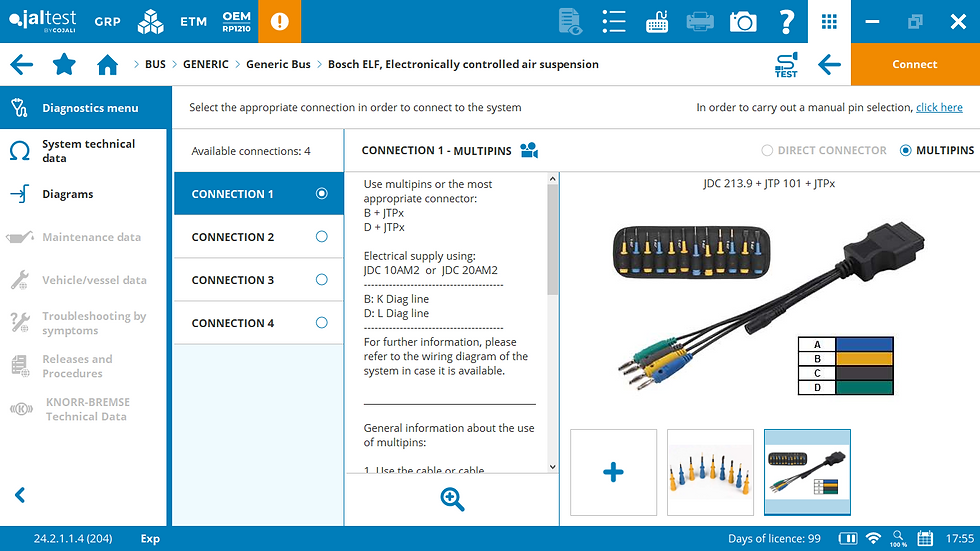The image size is (980, 551).
Task: Follow the 'click here' manual pin link
Action: click(x=939, y=107)
